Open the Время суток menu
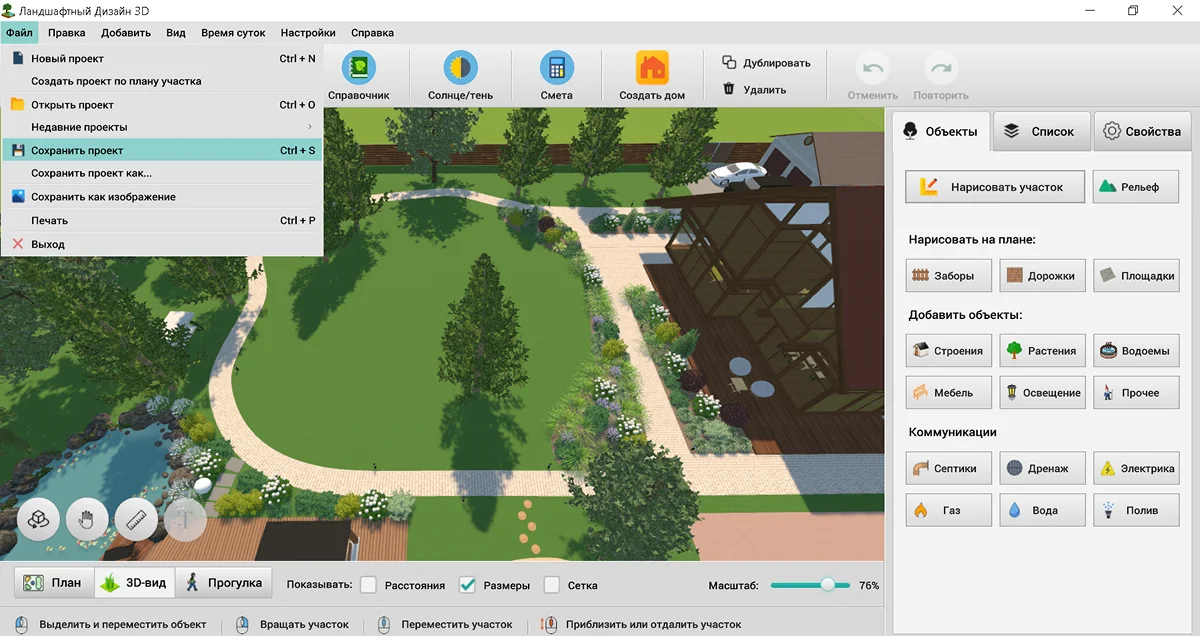Screen dimensions: 1200x636 233,33
